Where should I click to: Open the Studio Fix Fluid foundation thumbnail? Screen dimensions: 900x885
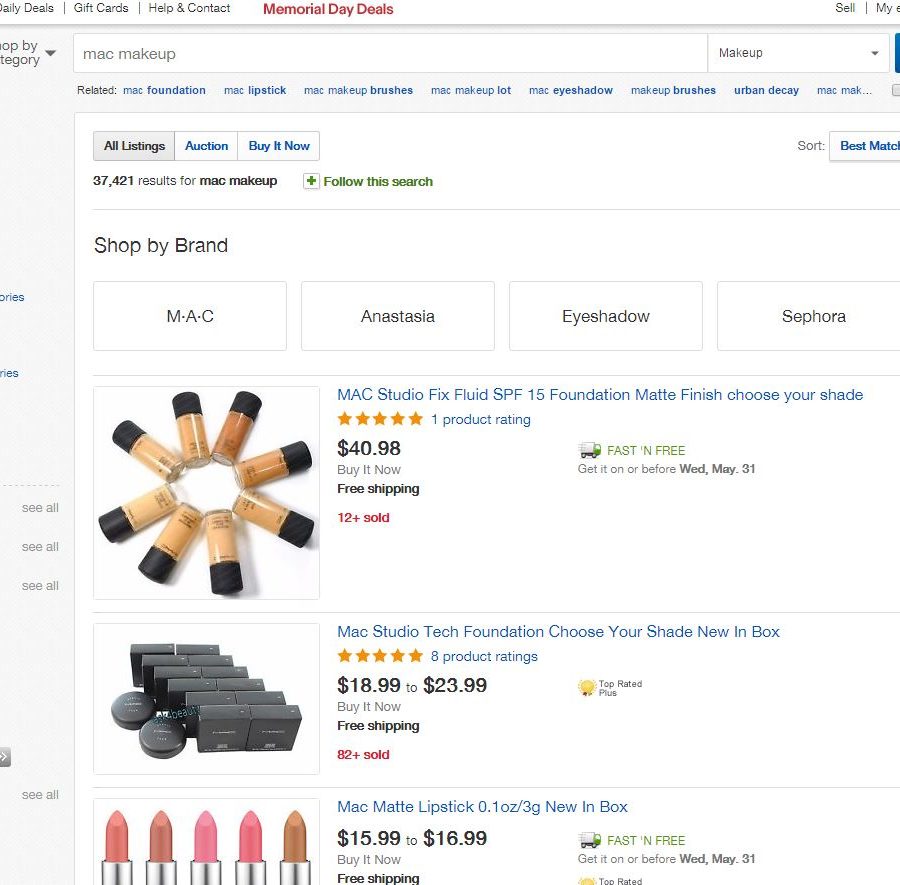(206, 493)
